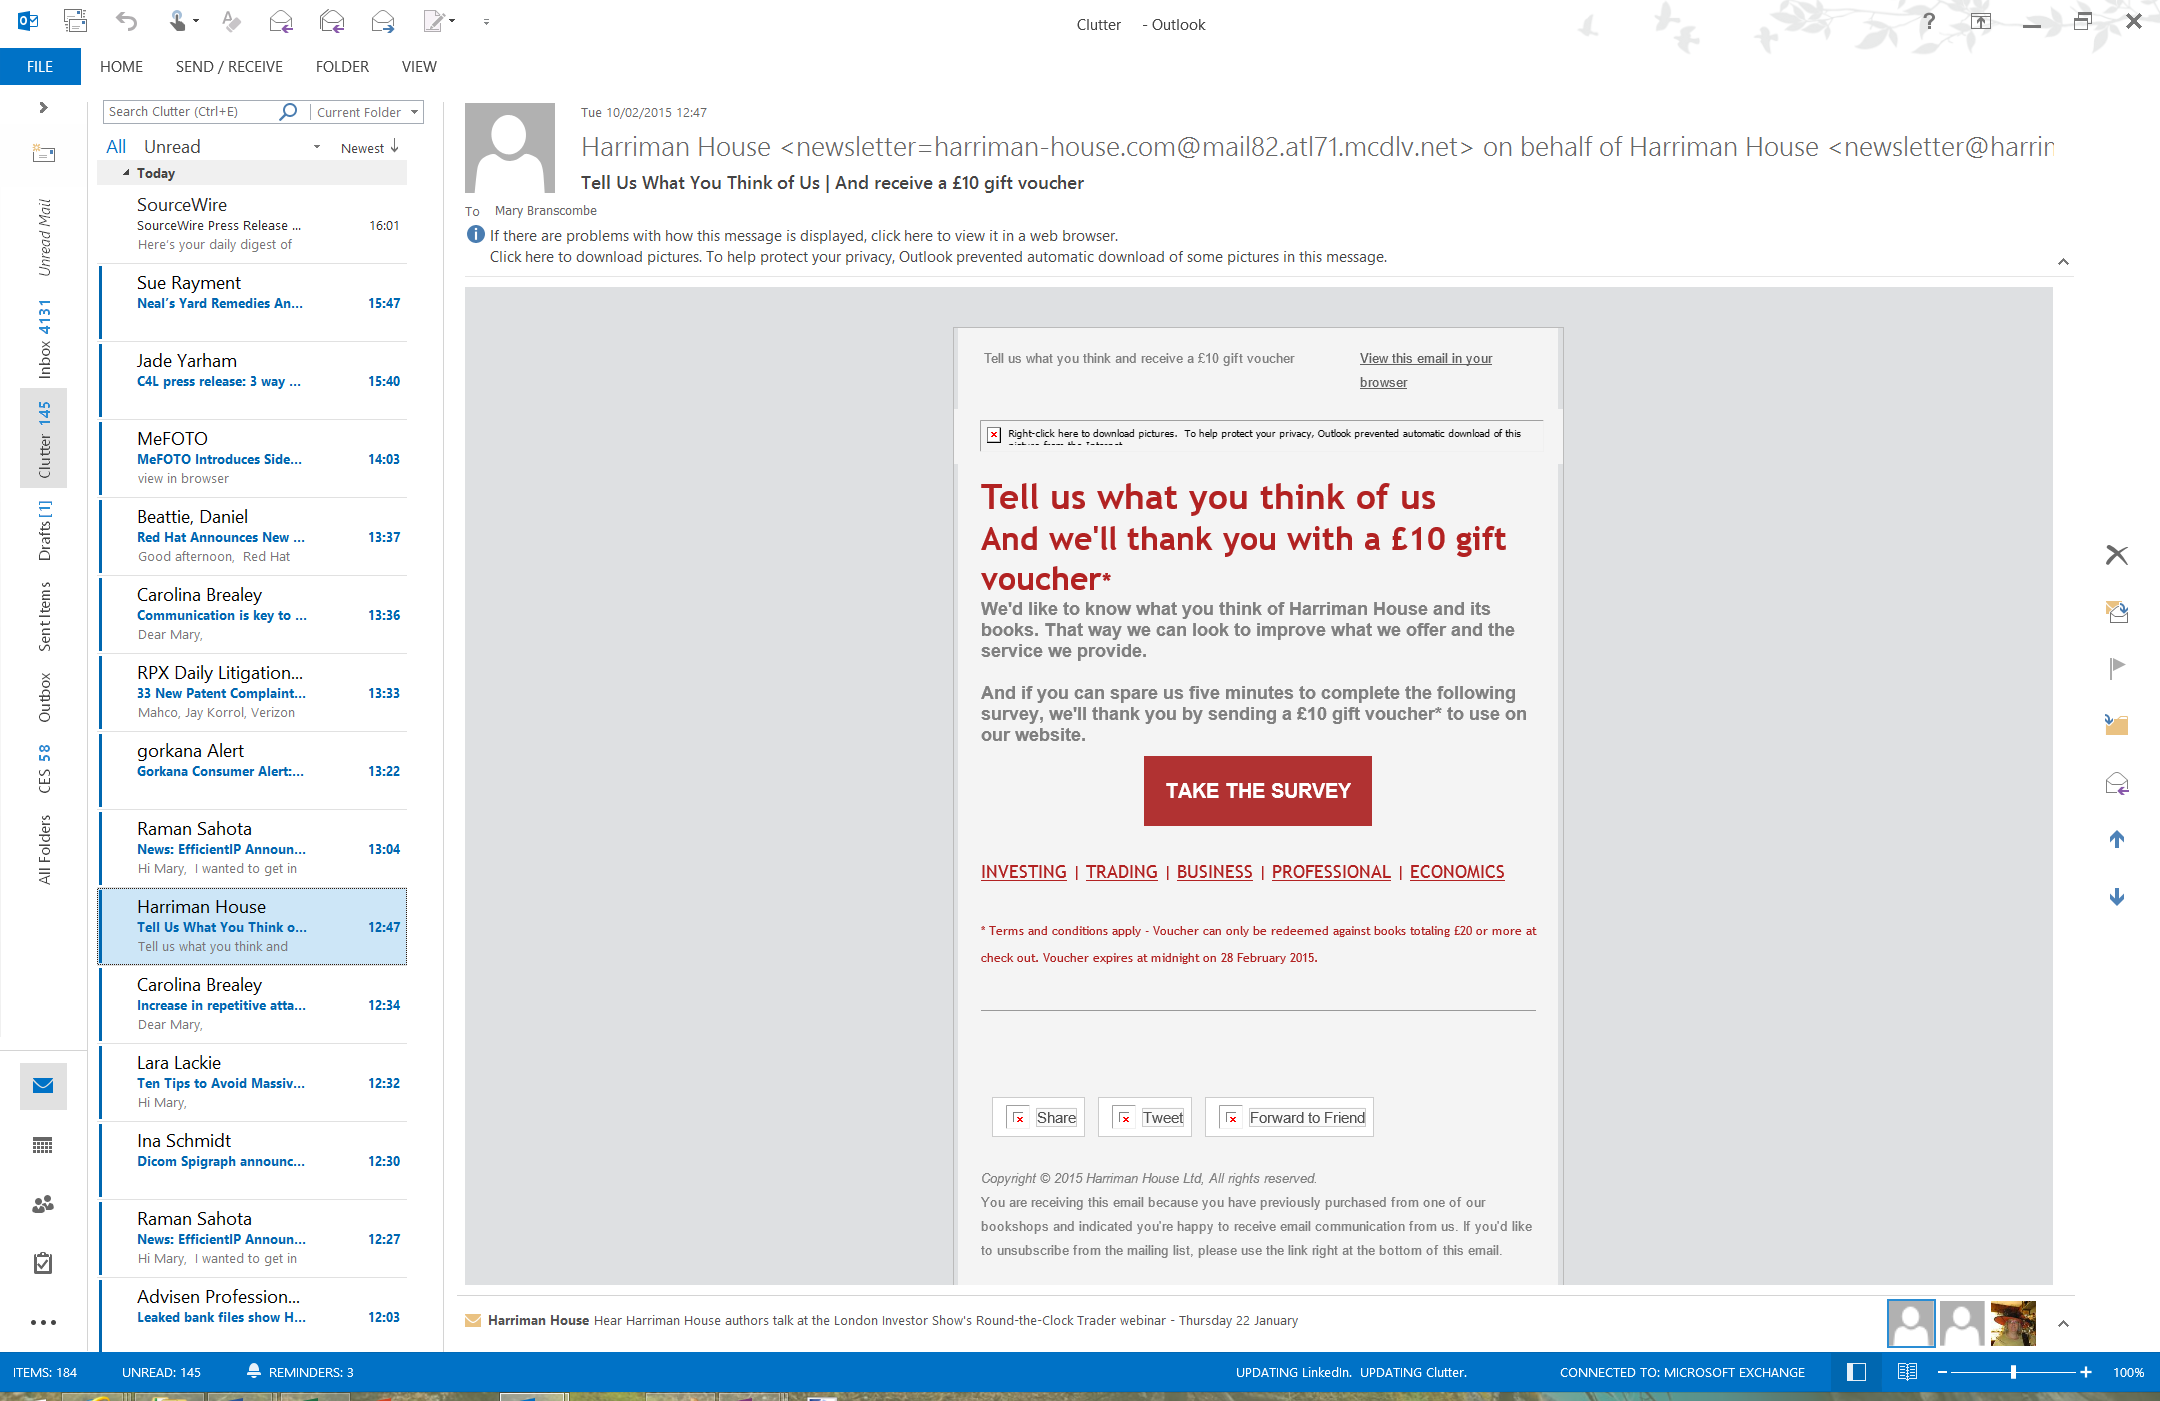Screen dimensions: 2160x1401
Task: Open MeFOTO Introduces Side message
Action: pos(252,459)
